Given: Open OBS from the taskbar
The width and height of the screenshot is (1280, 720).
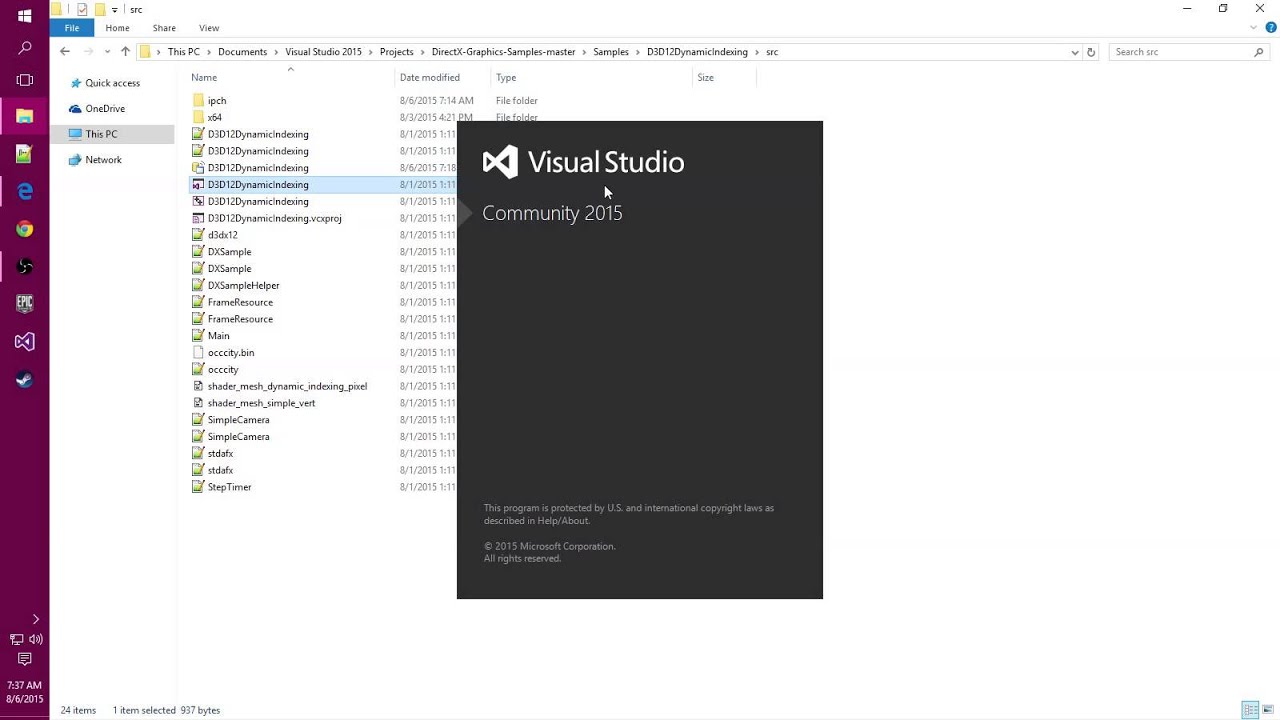Looking at the screenshot, I should point(25,266).
